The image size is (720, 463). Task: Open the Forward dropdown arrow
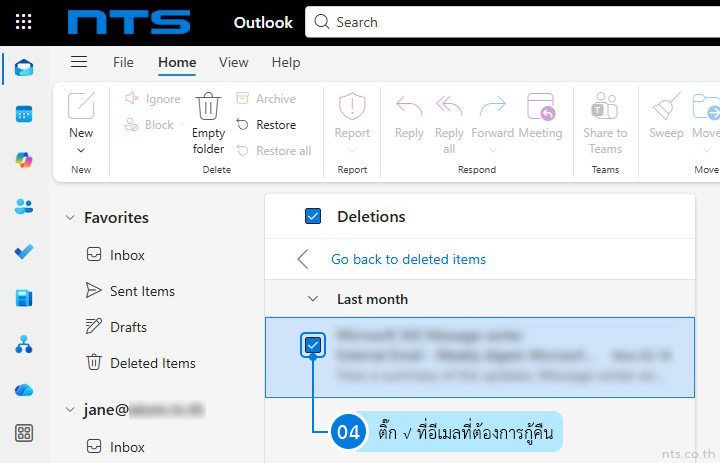pyautogui.click(x=493, y=150)
